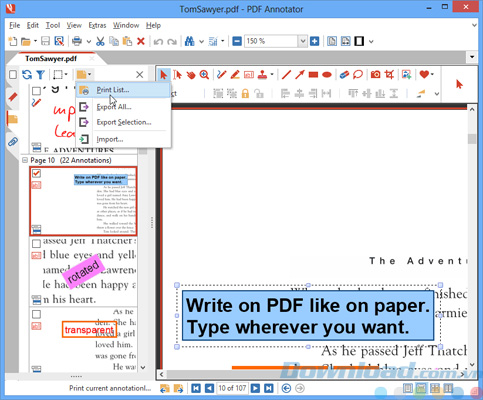The width and height of the screenshot is (483, 400).
Task: Click the Find binoculars icon
Action: click(x=190, y=41)
